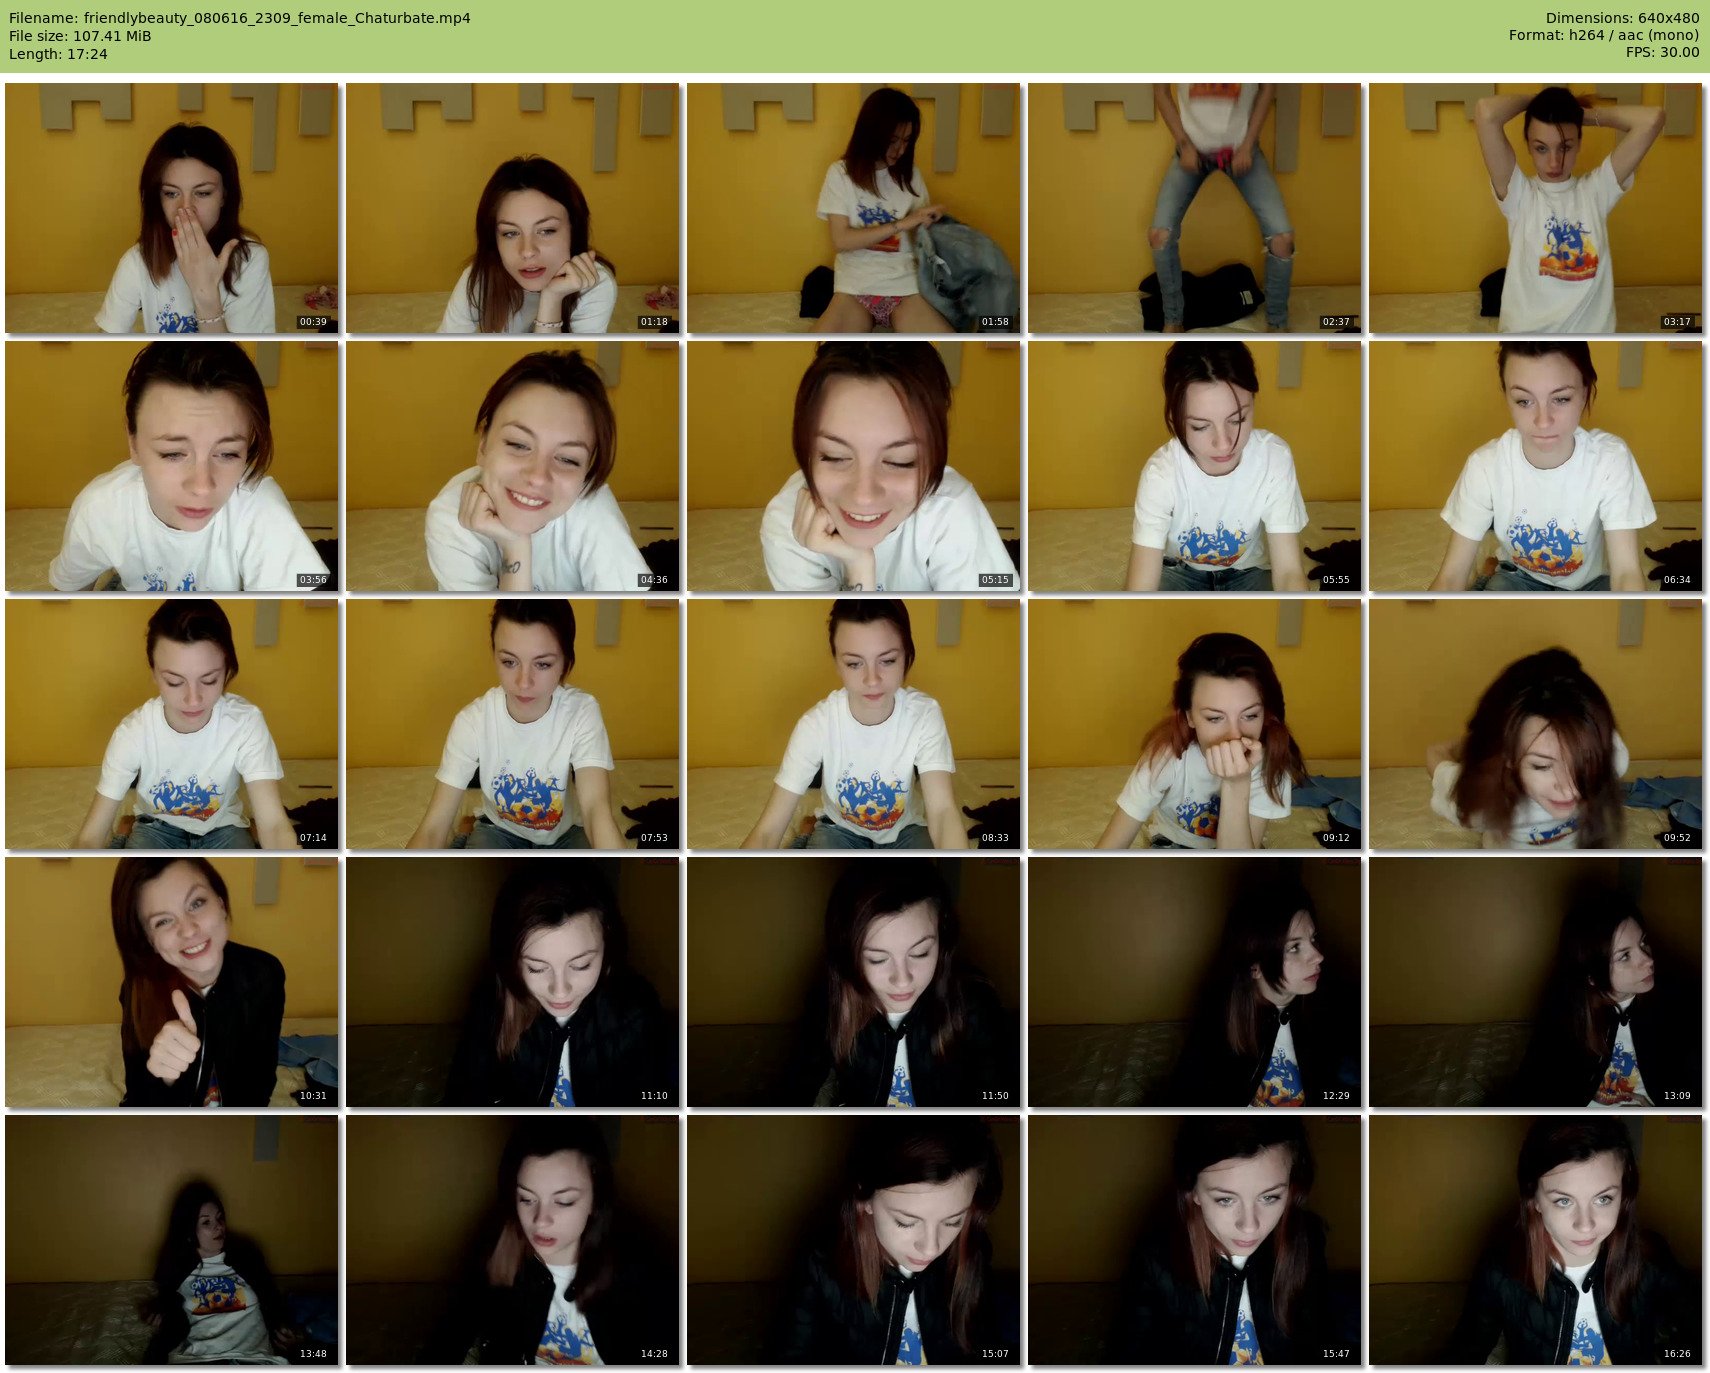Image resolution: width=1710 pixels, height=1373 pixels.
Task: Open the frame stamped 10:31
Action: point(172,982)
